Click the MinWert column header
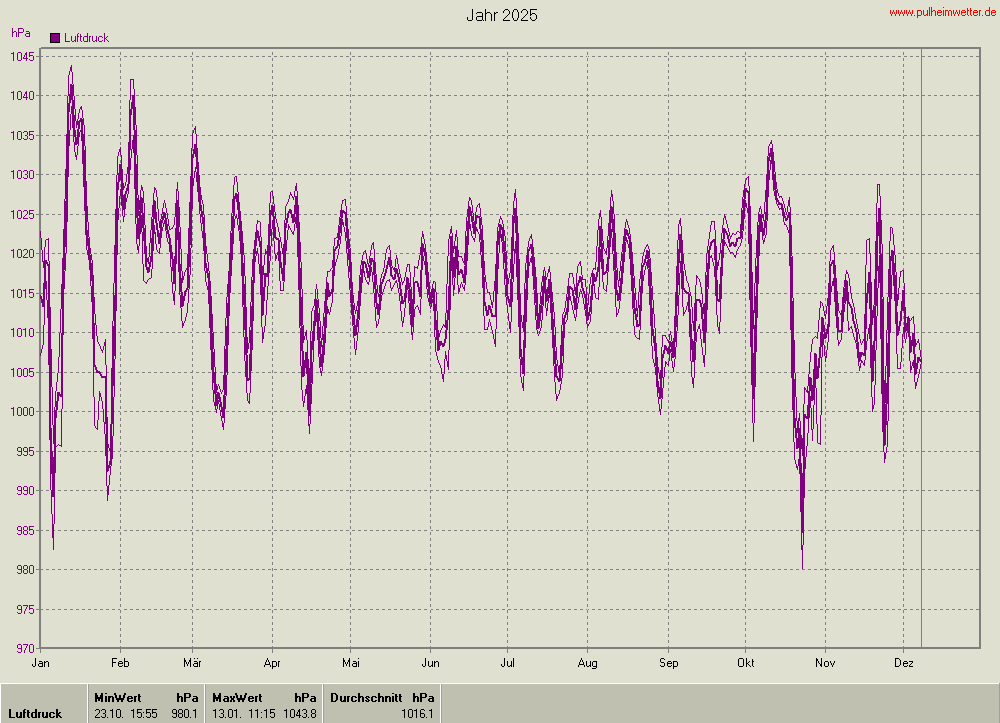The height and width of the screenshot is (723, 1000). point(117,697)
